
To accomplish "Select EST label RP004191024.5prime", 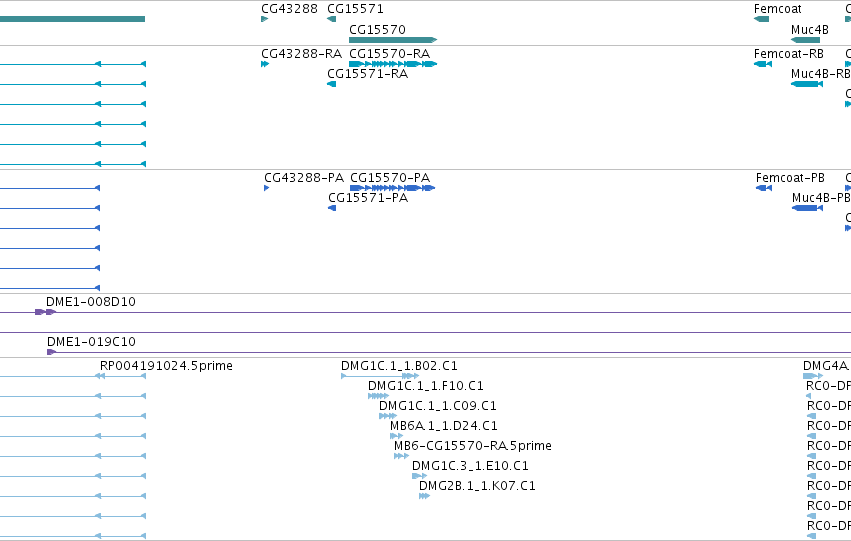I will [x=166, y=366].
